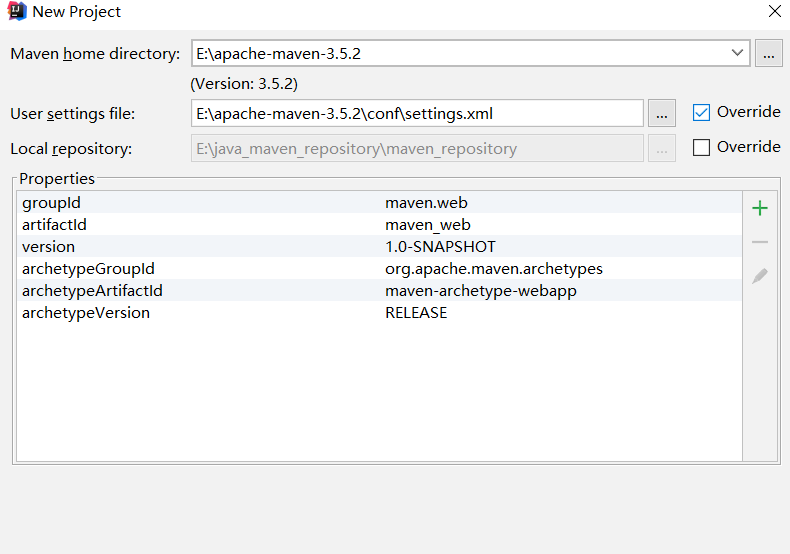Select the archetypeVersion property row
The image size is (790, 554).
click(x=379, y=313)
